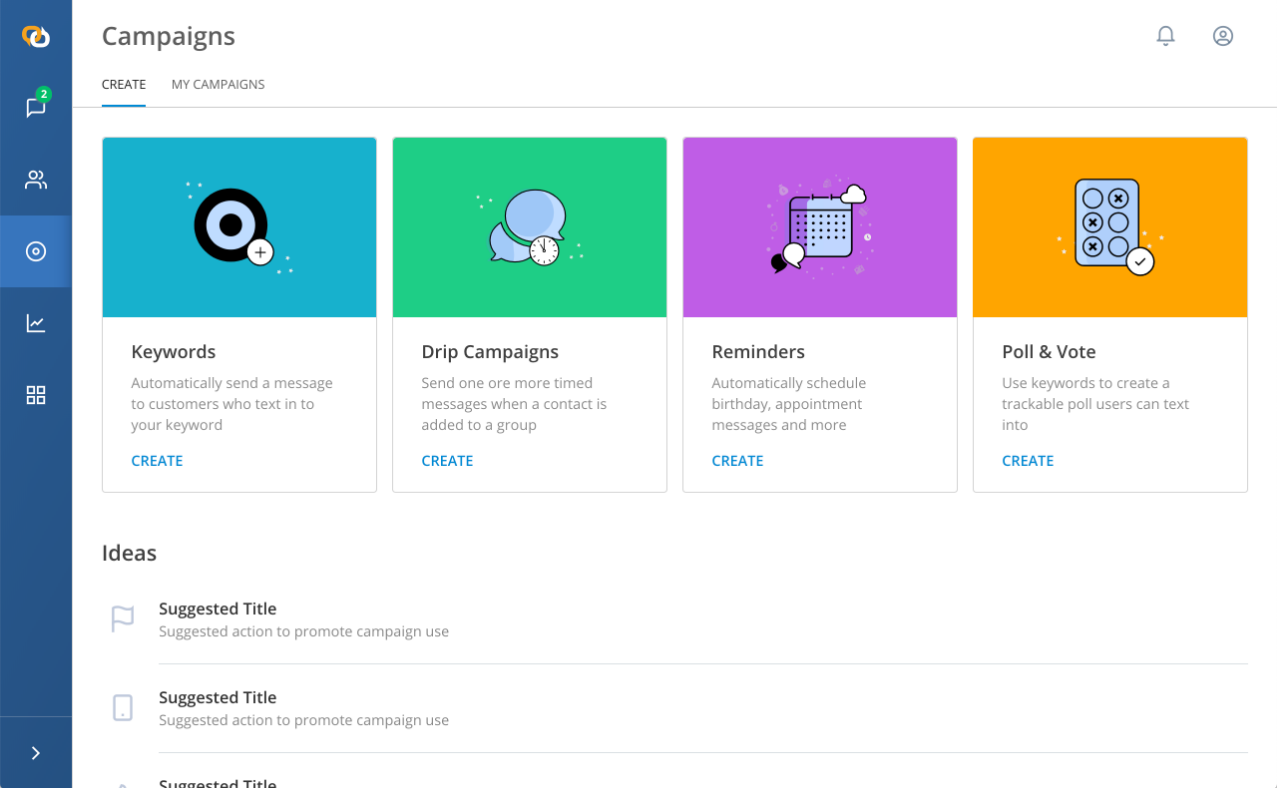The width and height of the screenshot is (1280, 788).
Task: Click the app logo in sidebar
Action: pos(36,36)
